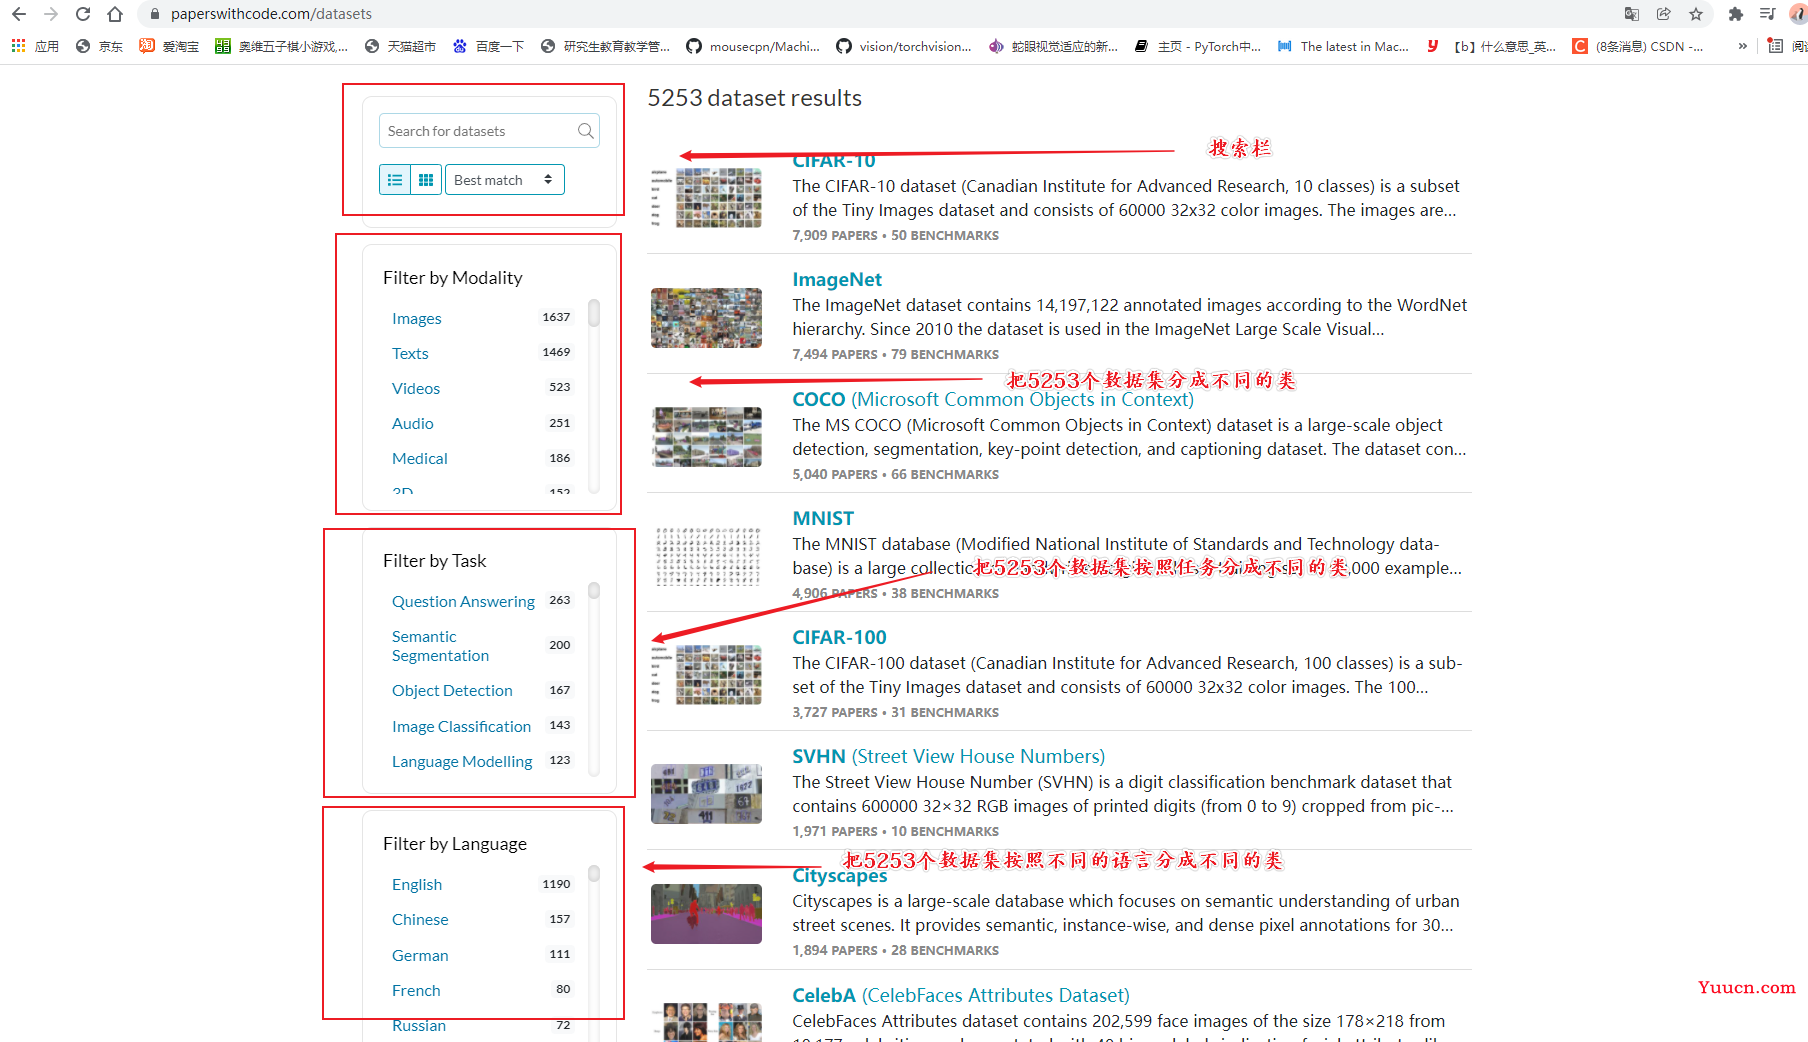This screenshot has height=1042, width=1808.
Task: Filter language by English
Action: coord(417,884)
